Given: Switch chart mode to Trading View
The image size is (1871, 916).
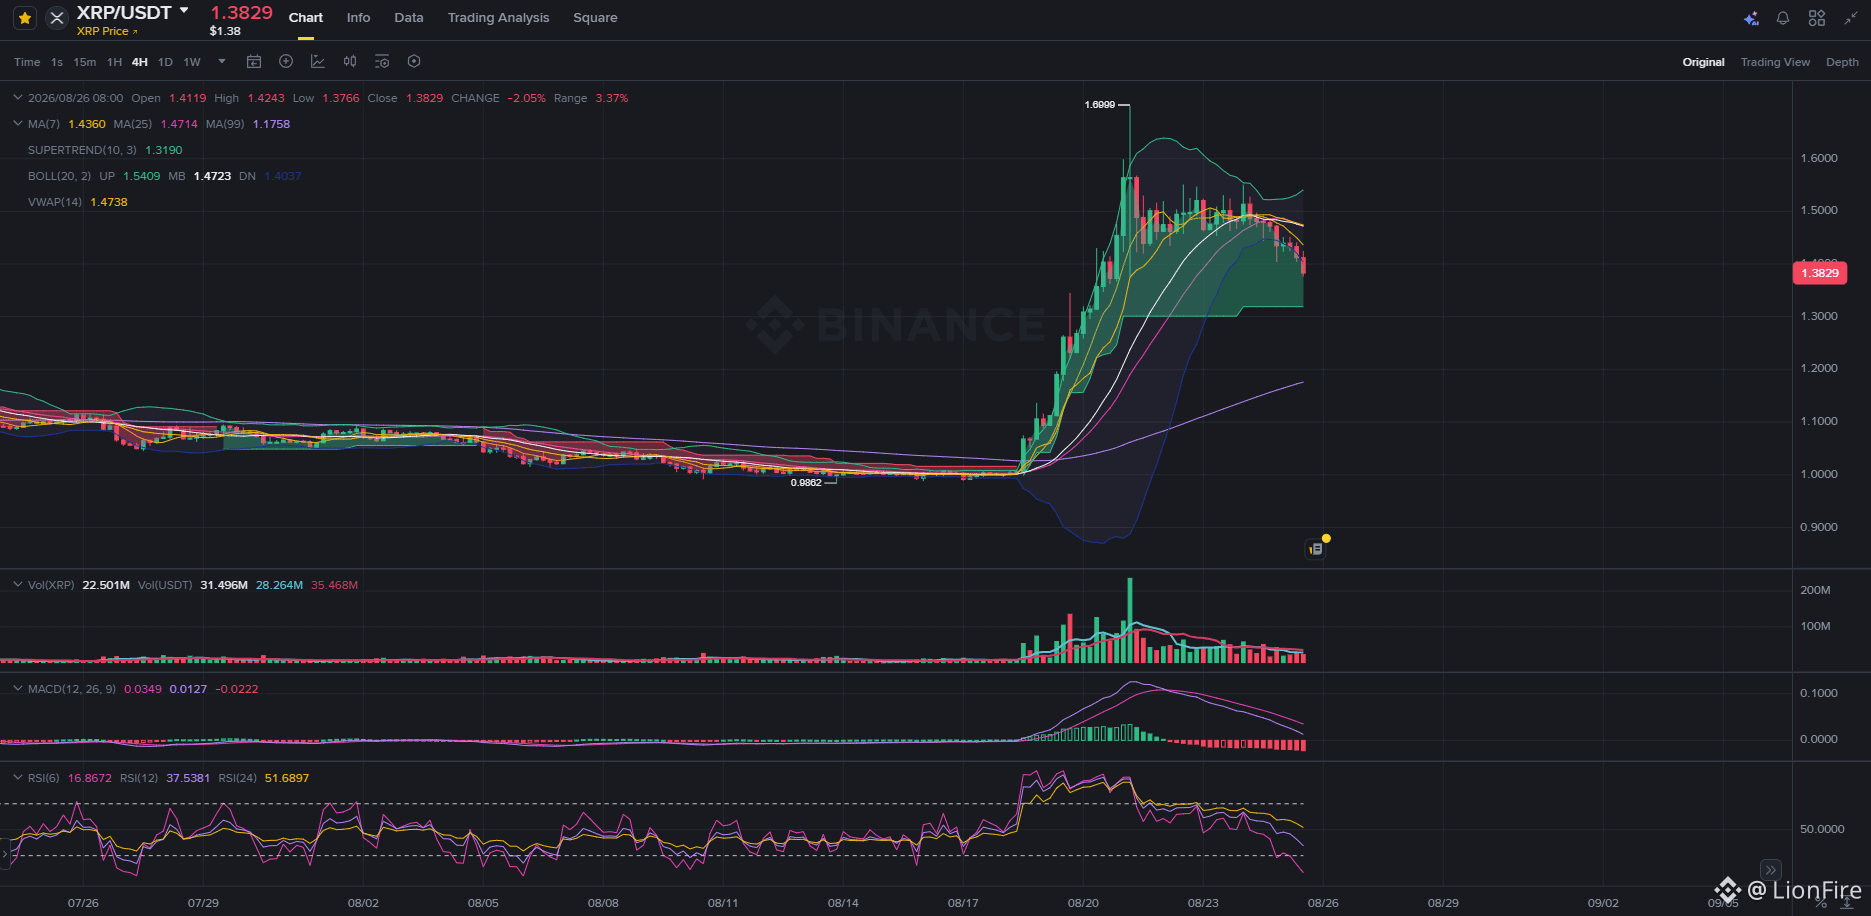Looking at the screenshot, I should tap(1775, 62).
